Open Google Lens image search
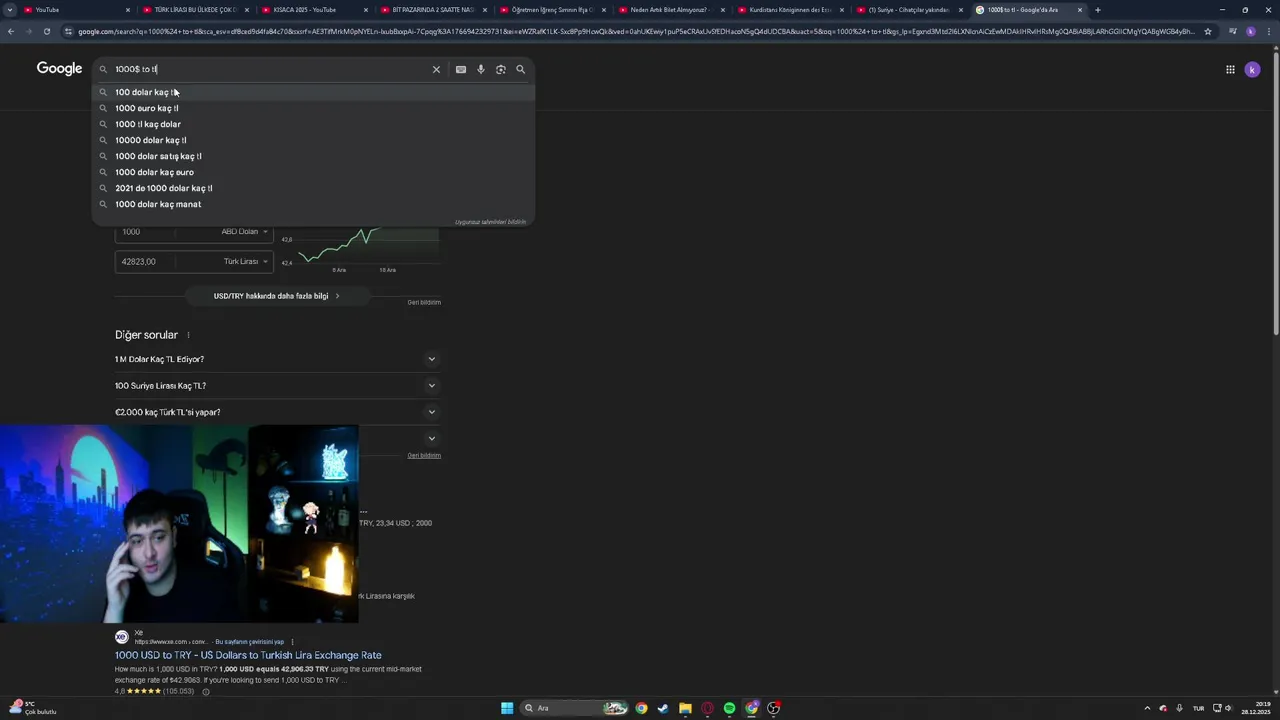Screen dimensions: 1280x720 pyautogui.click(x=501, y=69)
